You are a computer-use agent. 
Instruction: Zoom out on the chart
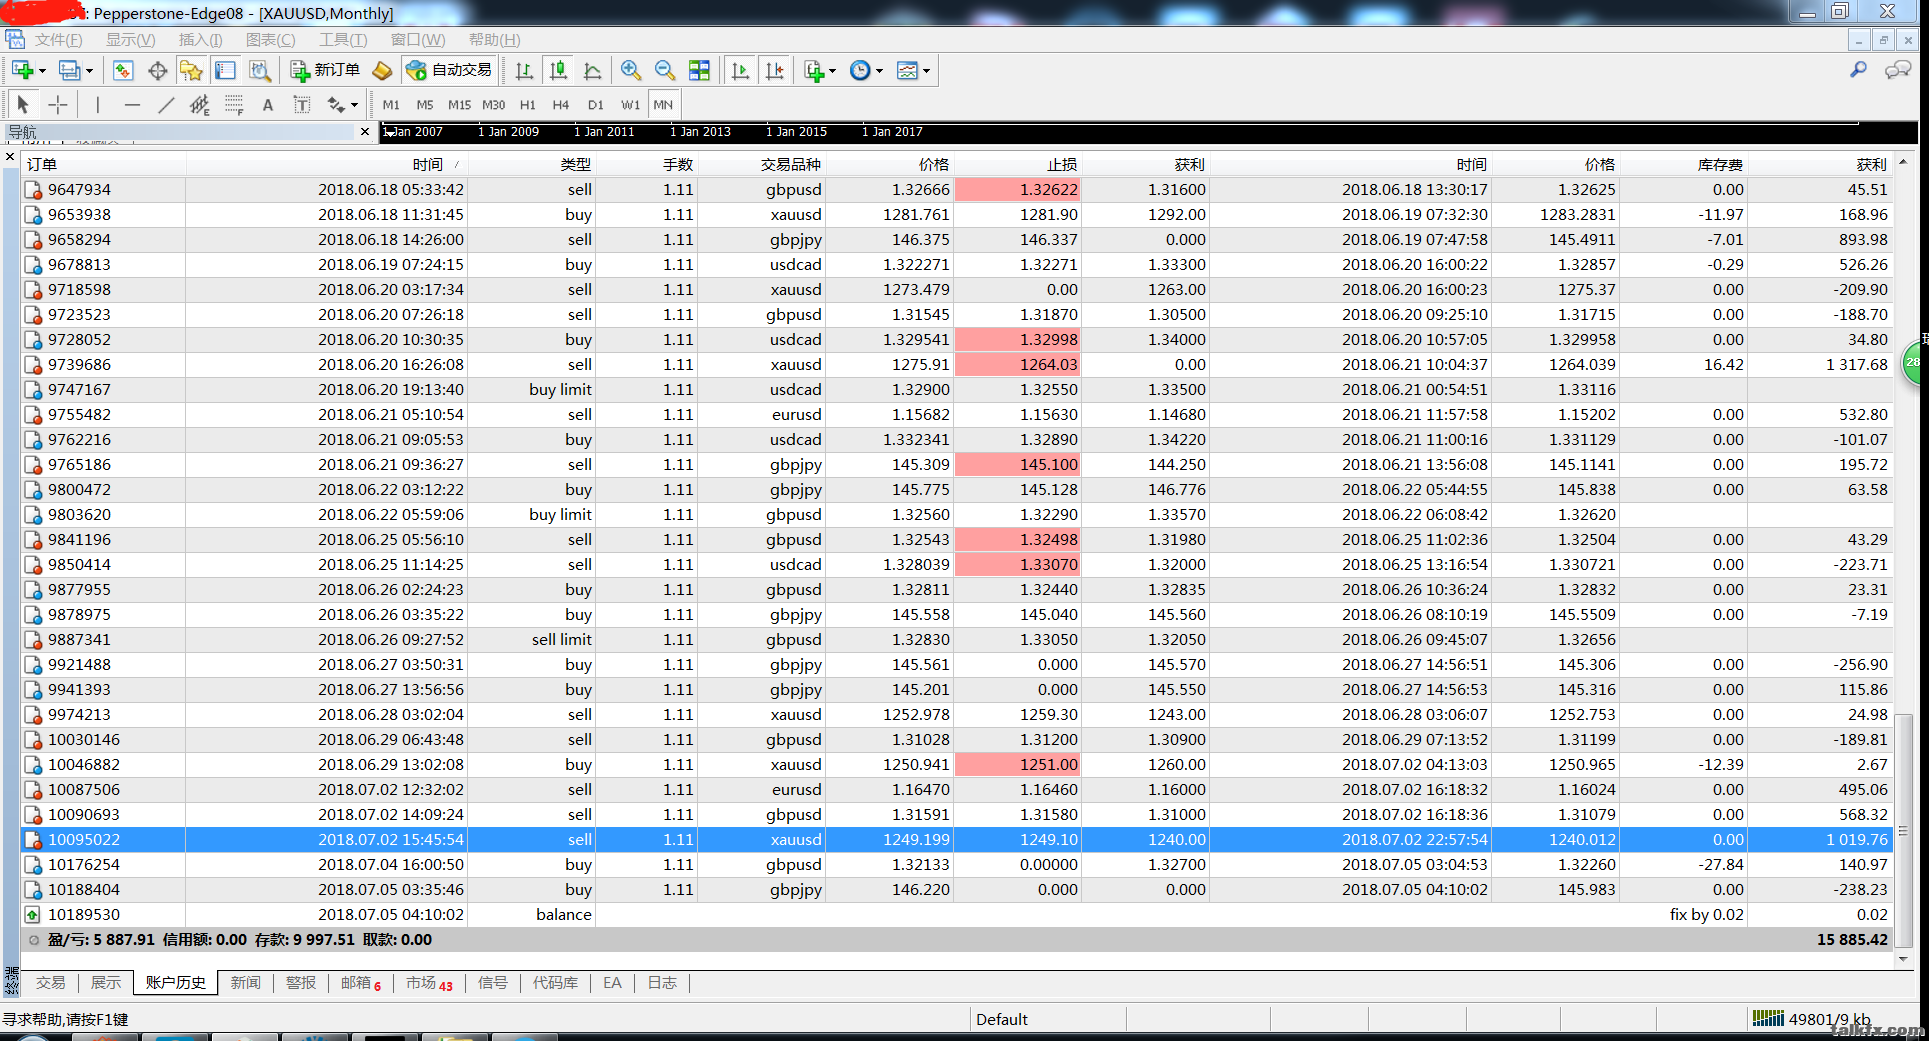pos(665,70)
